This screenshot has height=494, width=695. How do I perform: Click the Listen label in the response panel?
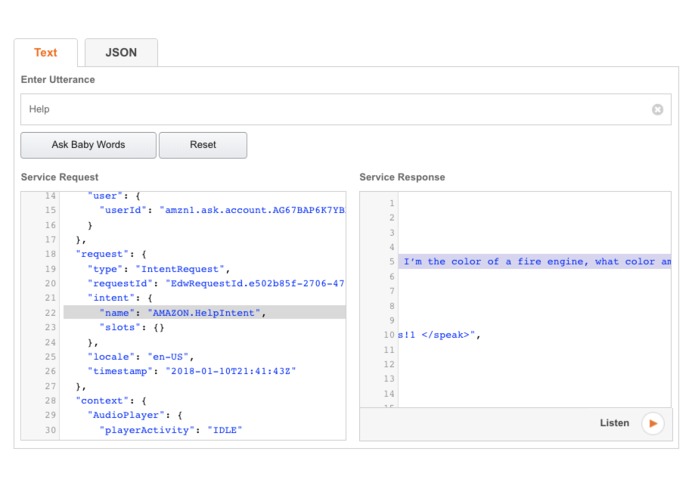615,423
